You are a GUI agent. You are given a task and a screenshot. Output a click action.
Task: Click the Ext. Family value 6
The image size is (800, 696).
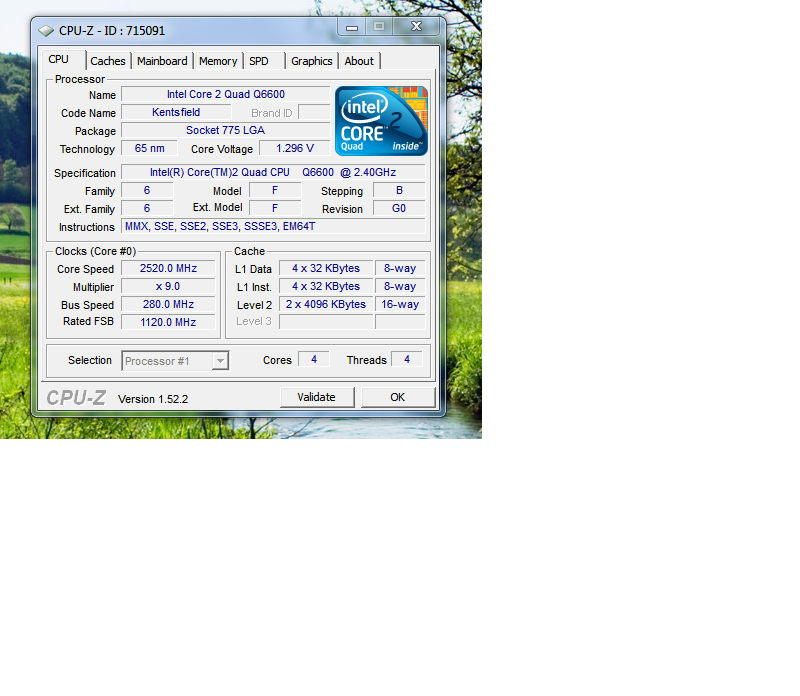tap(147, 208)
